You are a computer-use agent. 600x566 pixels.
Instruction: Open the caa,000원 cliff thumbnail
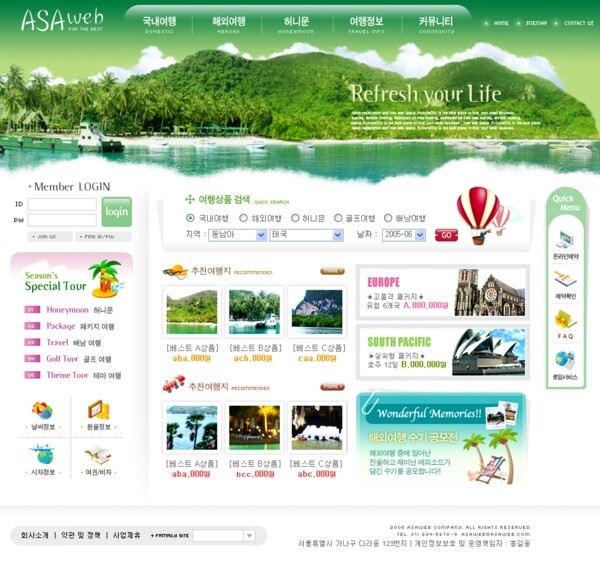[x=317, y=312]
